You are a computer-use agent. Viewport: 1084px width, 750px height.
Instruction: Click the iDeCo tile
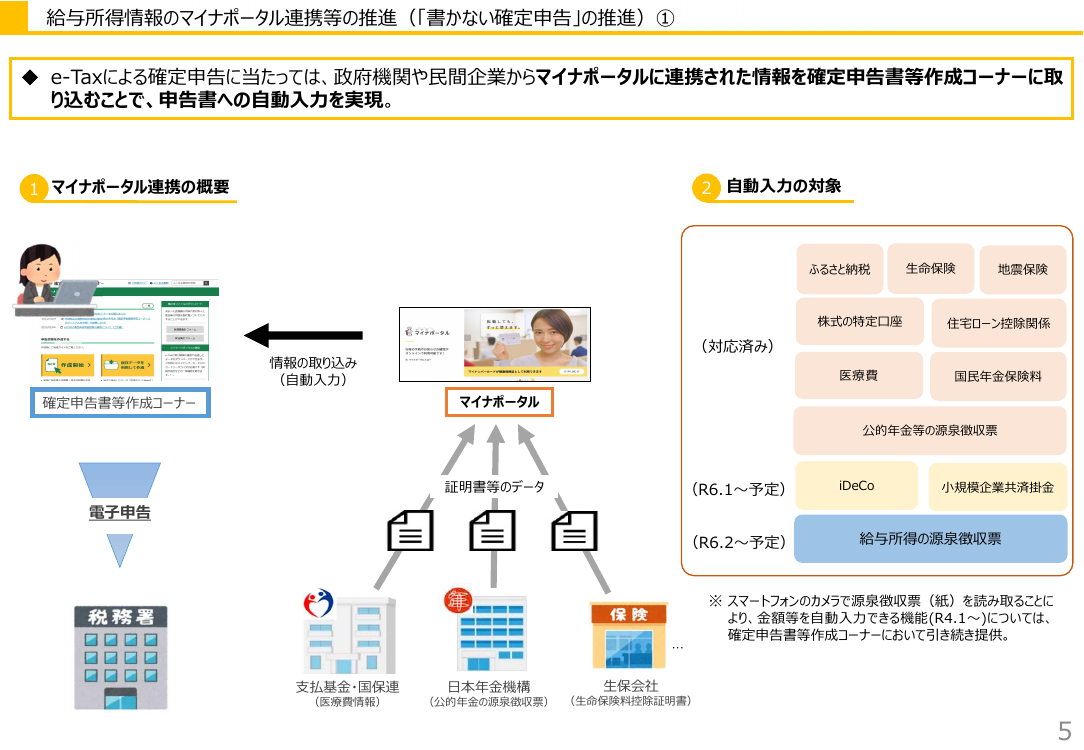coord(857,486)
